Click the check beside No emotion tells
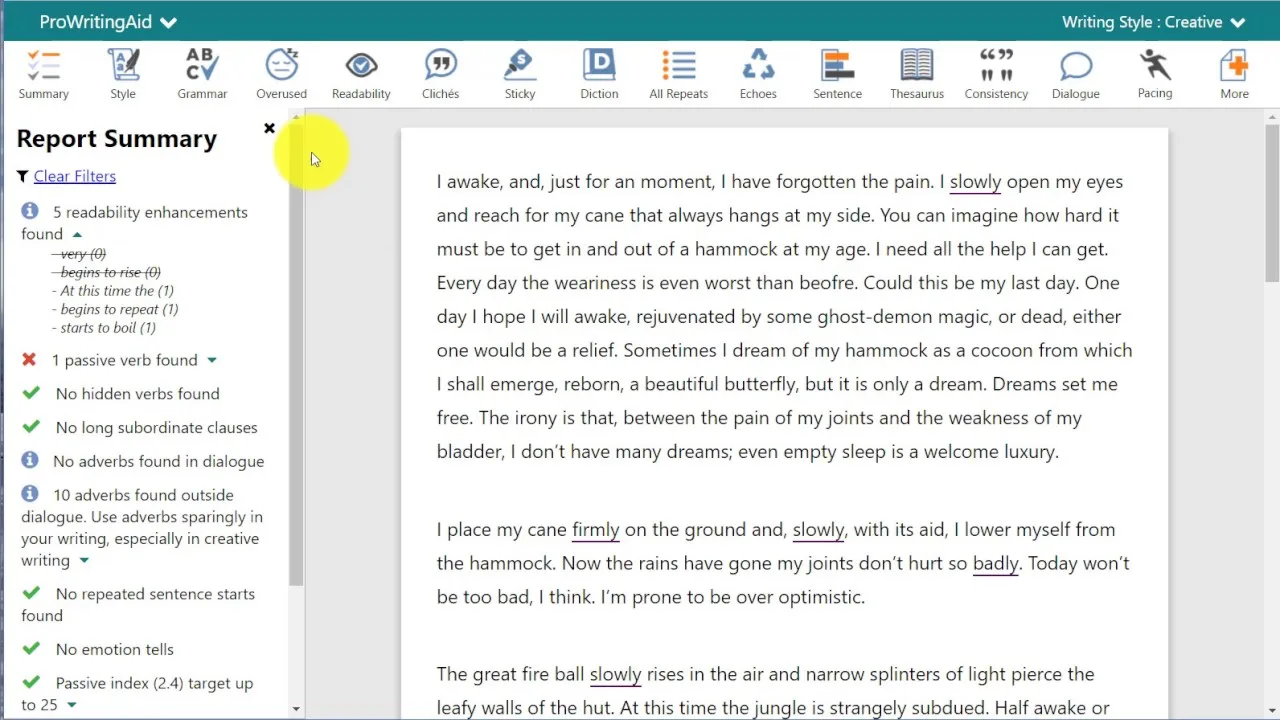Image resolution: width=1280 pixels, height=720 pixels. [31, 649]
